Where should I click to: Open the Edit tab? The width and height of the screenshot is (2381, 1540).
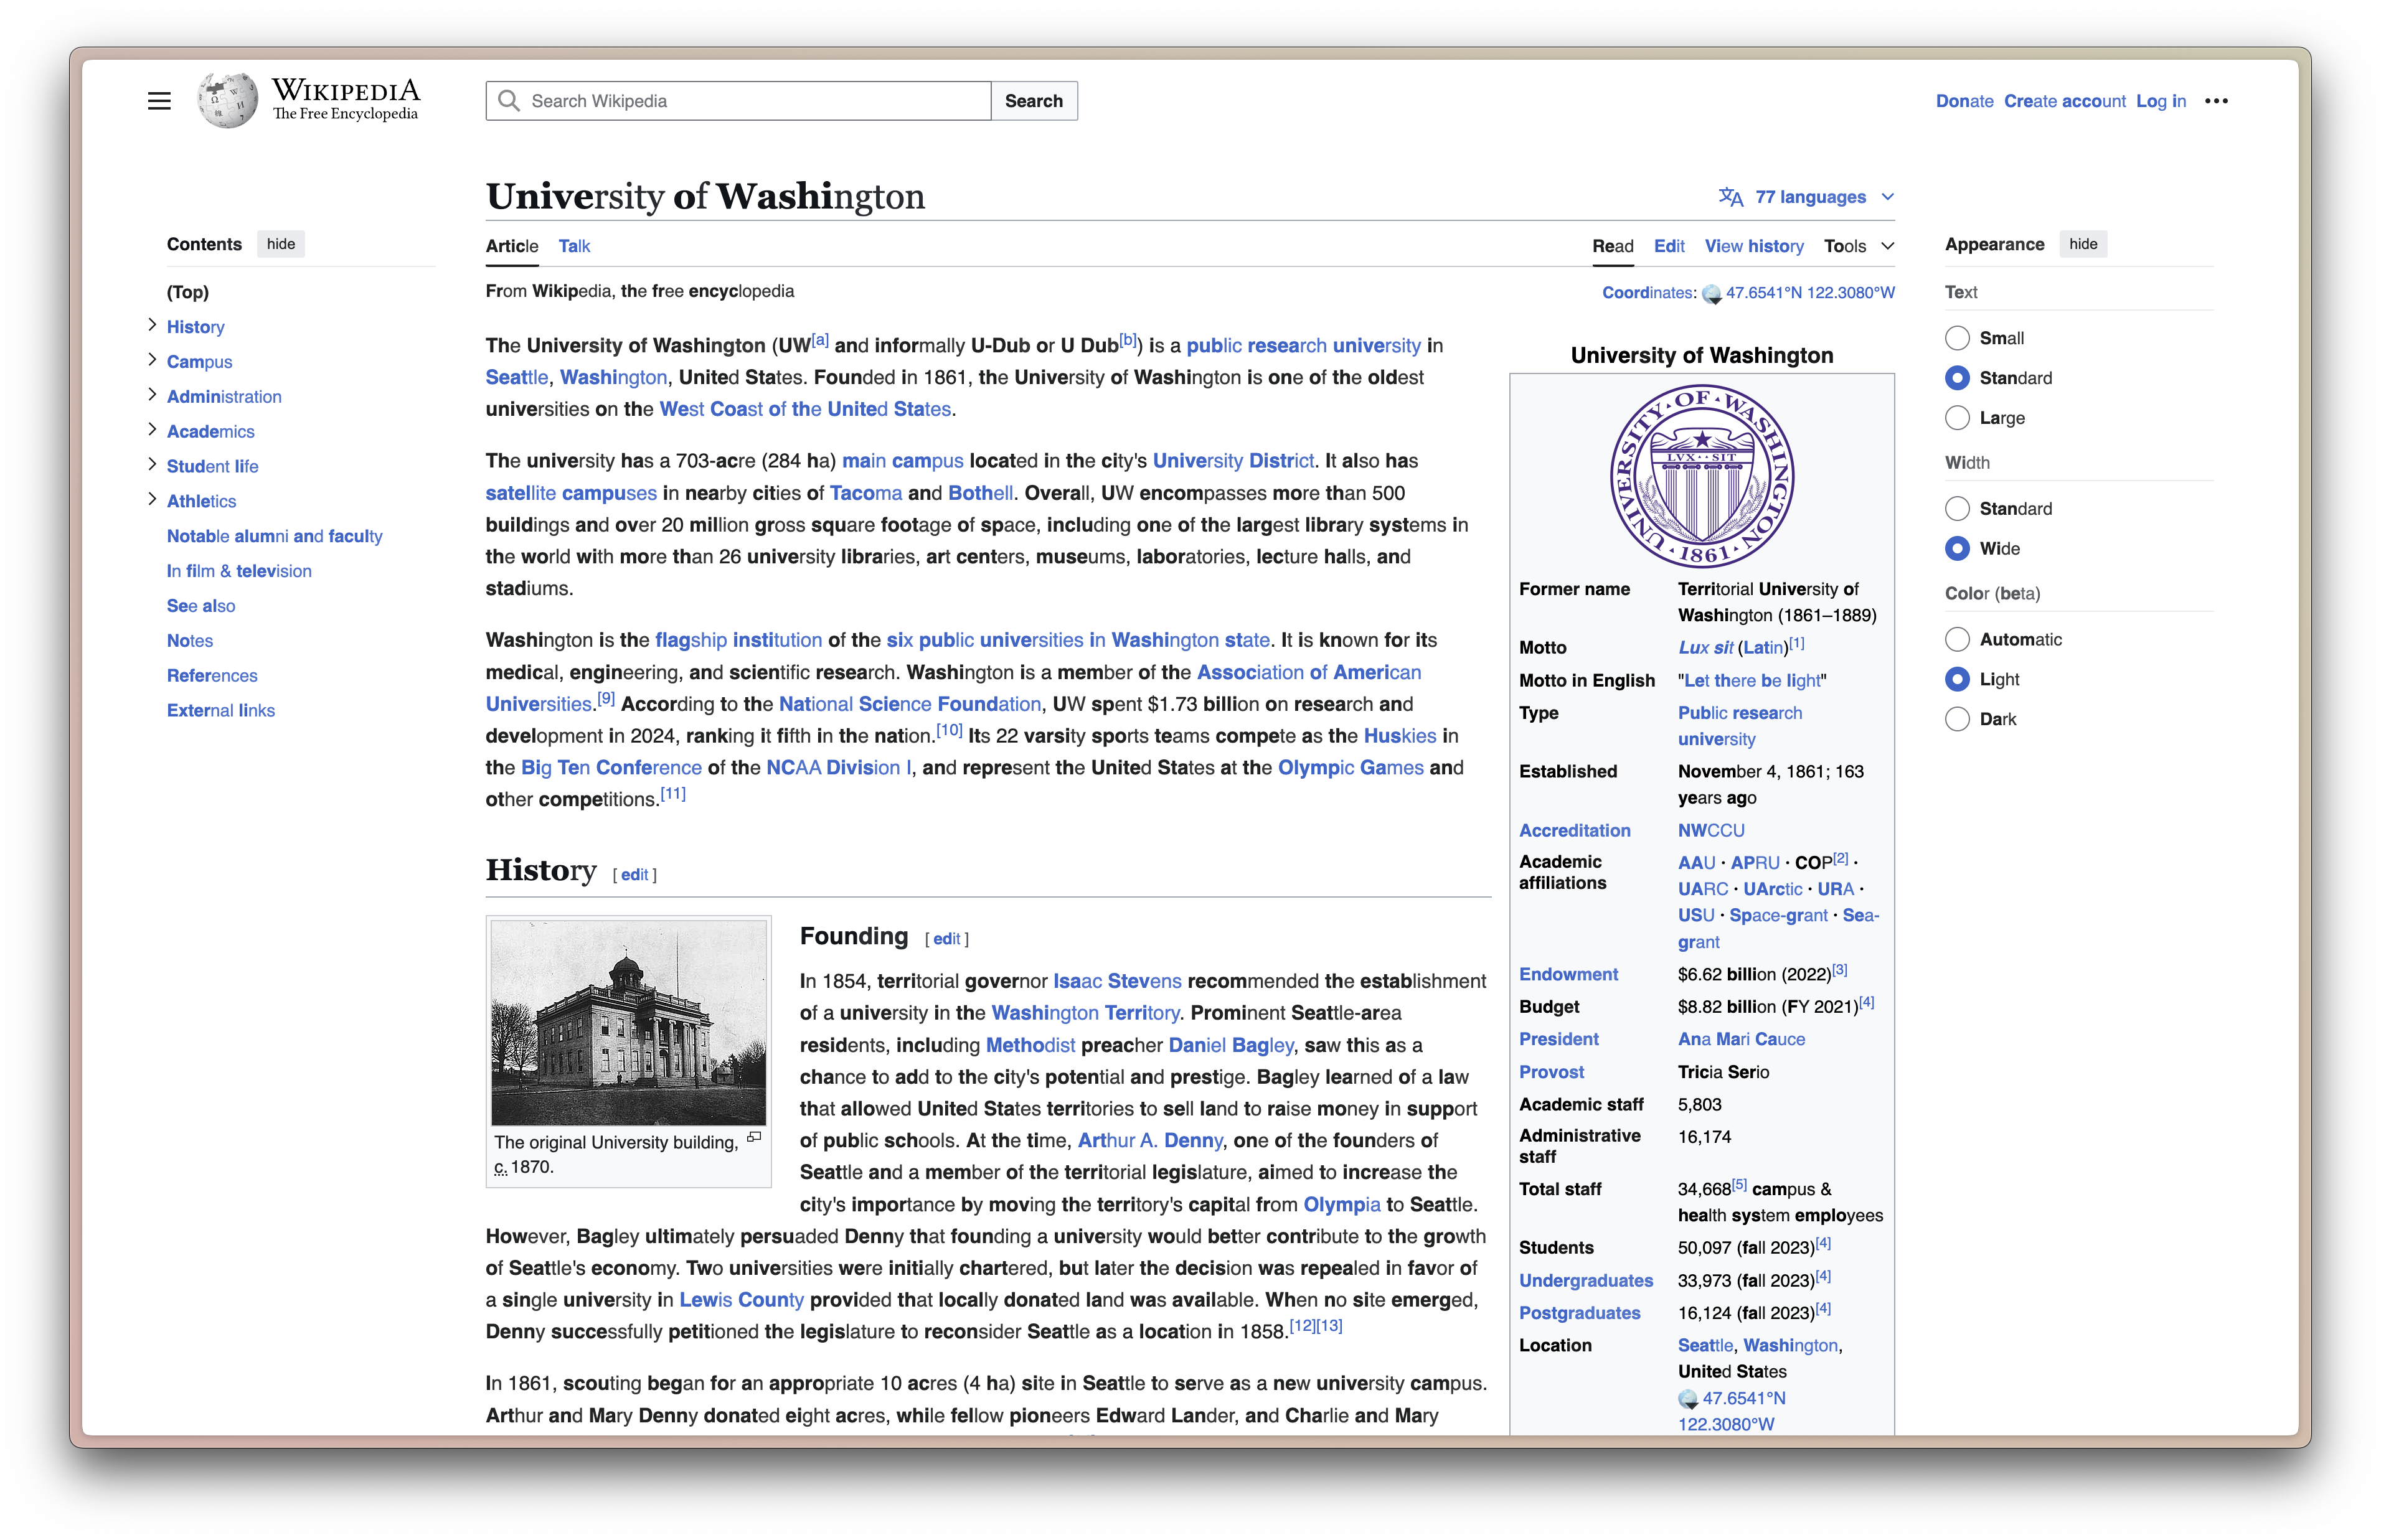[x=1668, y=246]
